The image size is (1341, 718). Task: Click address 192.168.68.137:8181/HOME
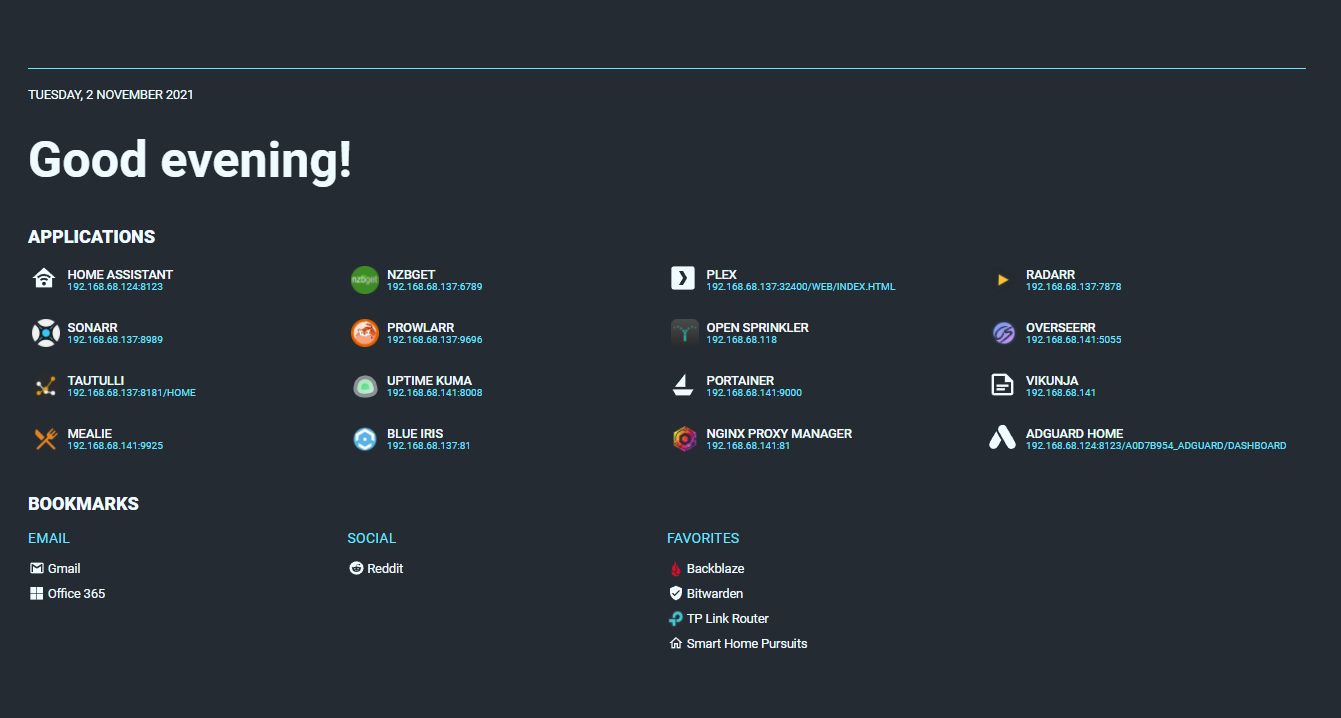pyautogui.click(x=132, y=393)
